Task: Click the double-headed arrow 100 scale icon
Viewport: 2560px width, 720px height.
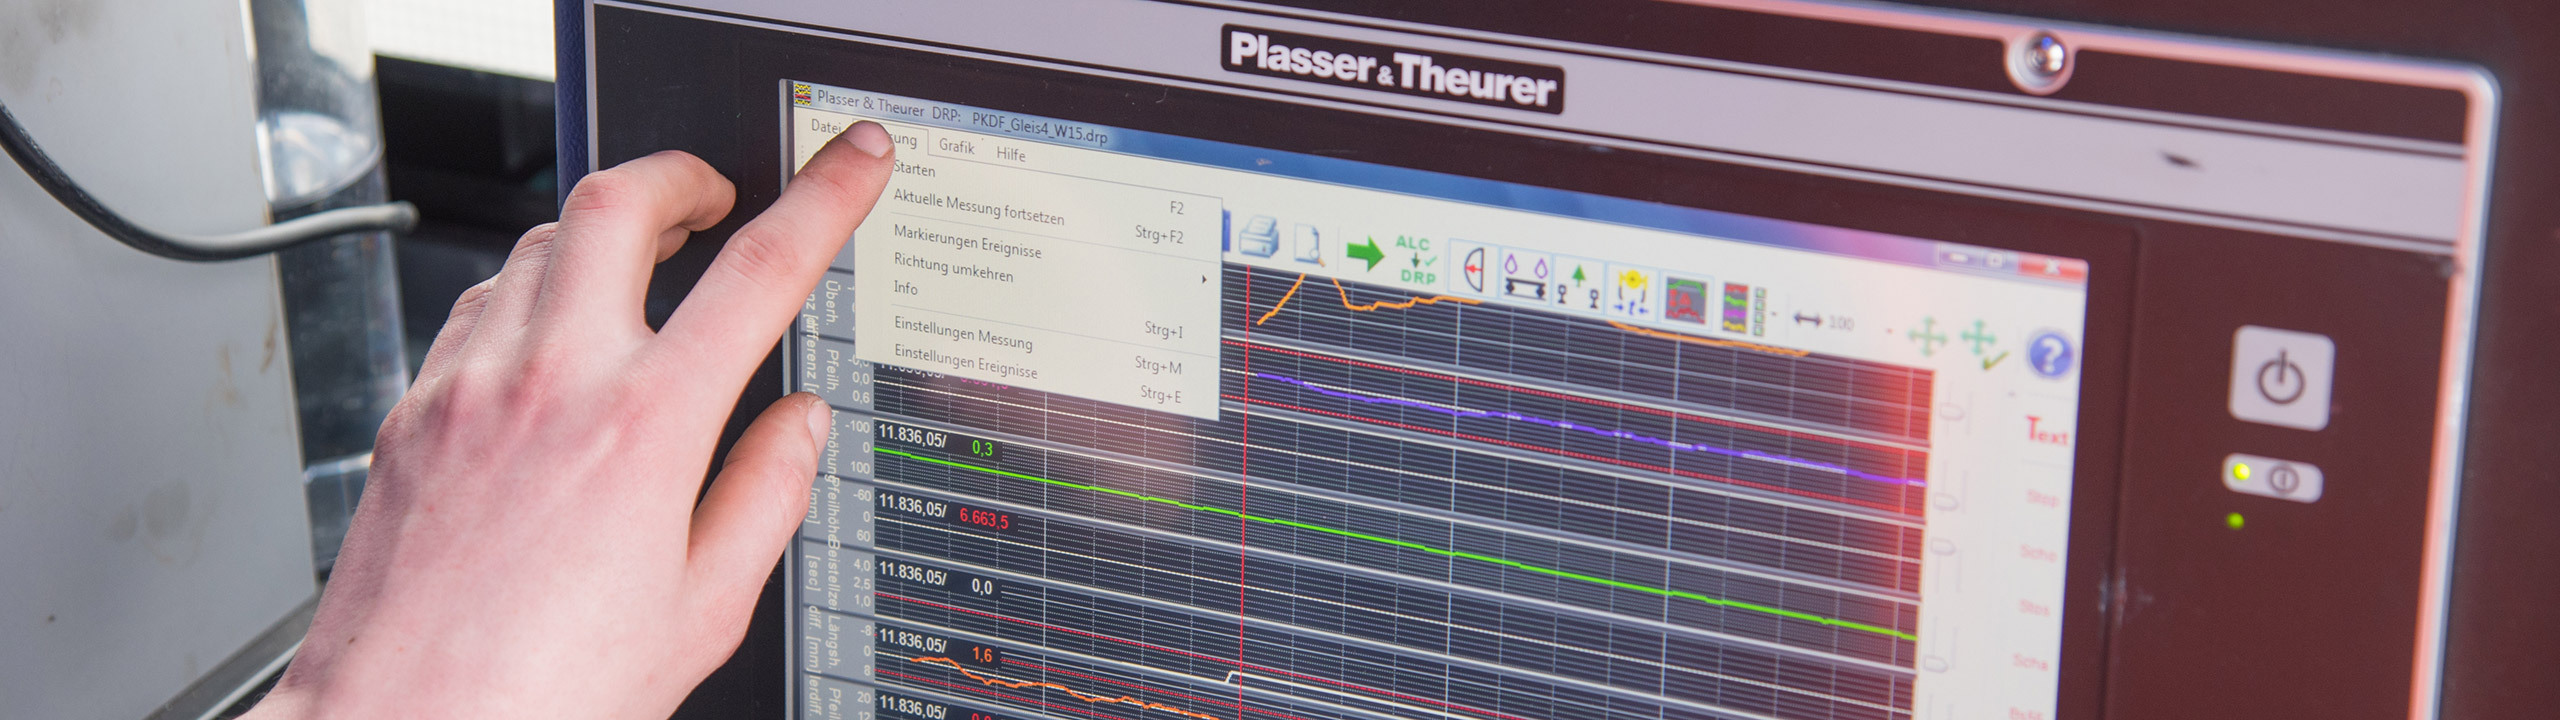Action: tap(1823, 321)
